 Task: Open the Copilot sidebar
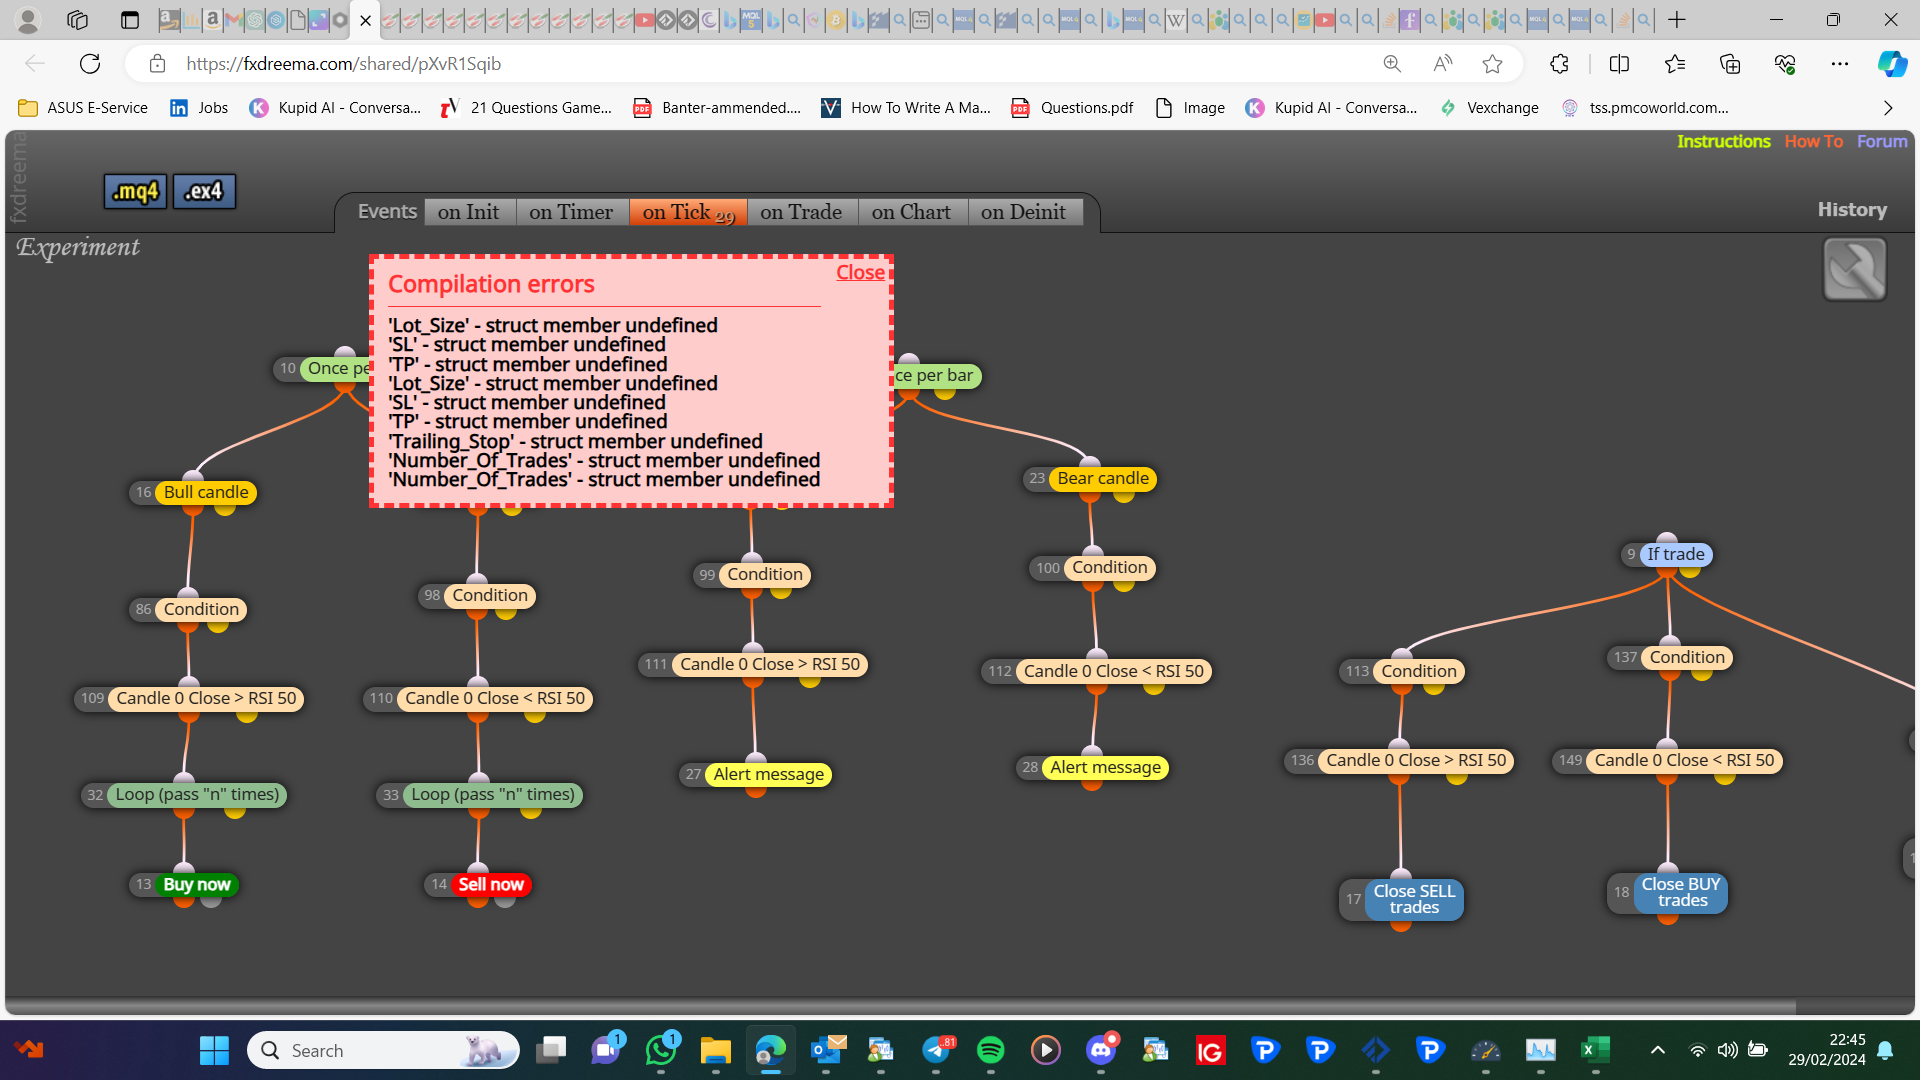click(x=1891, y=64)
